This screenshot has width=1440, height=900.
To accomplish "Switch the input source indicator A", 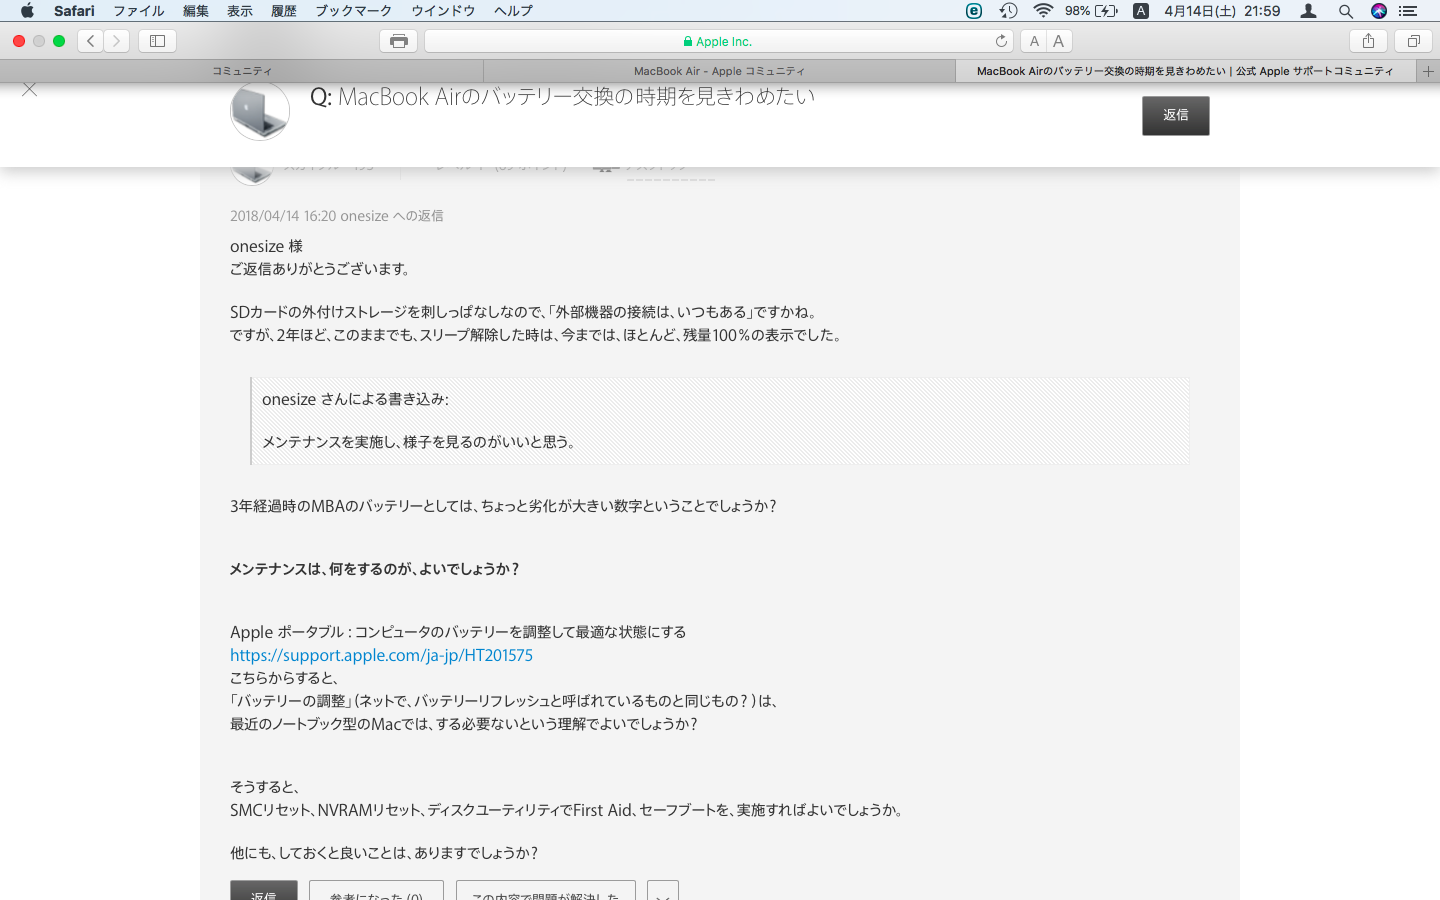I will tap(1141, 11).
